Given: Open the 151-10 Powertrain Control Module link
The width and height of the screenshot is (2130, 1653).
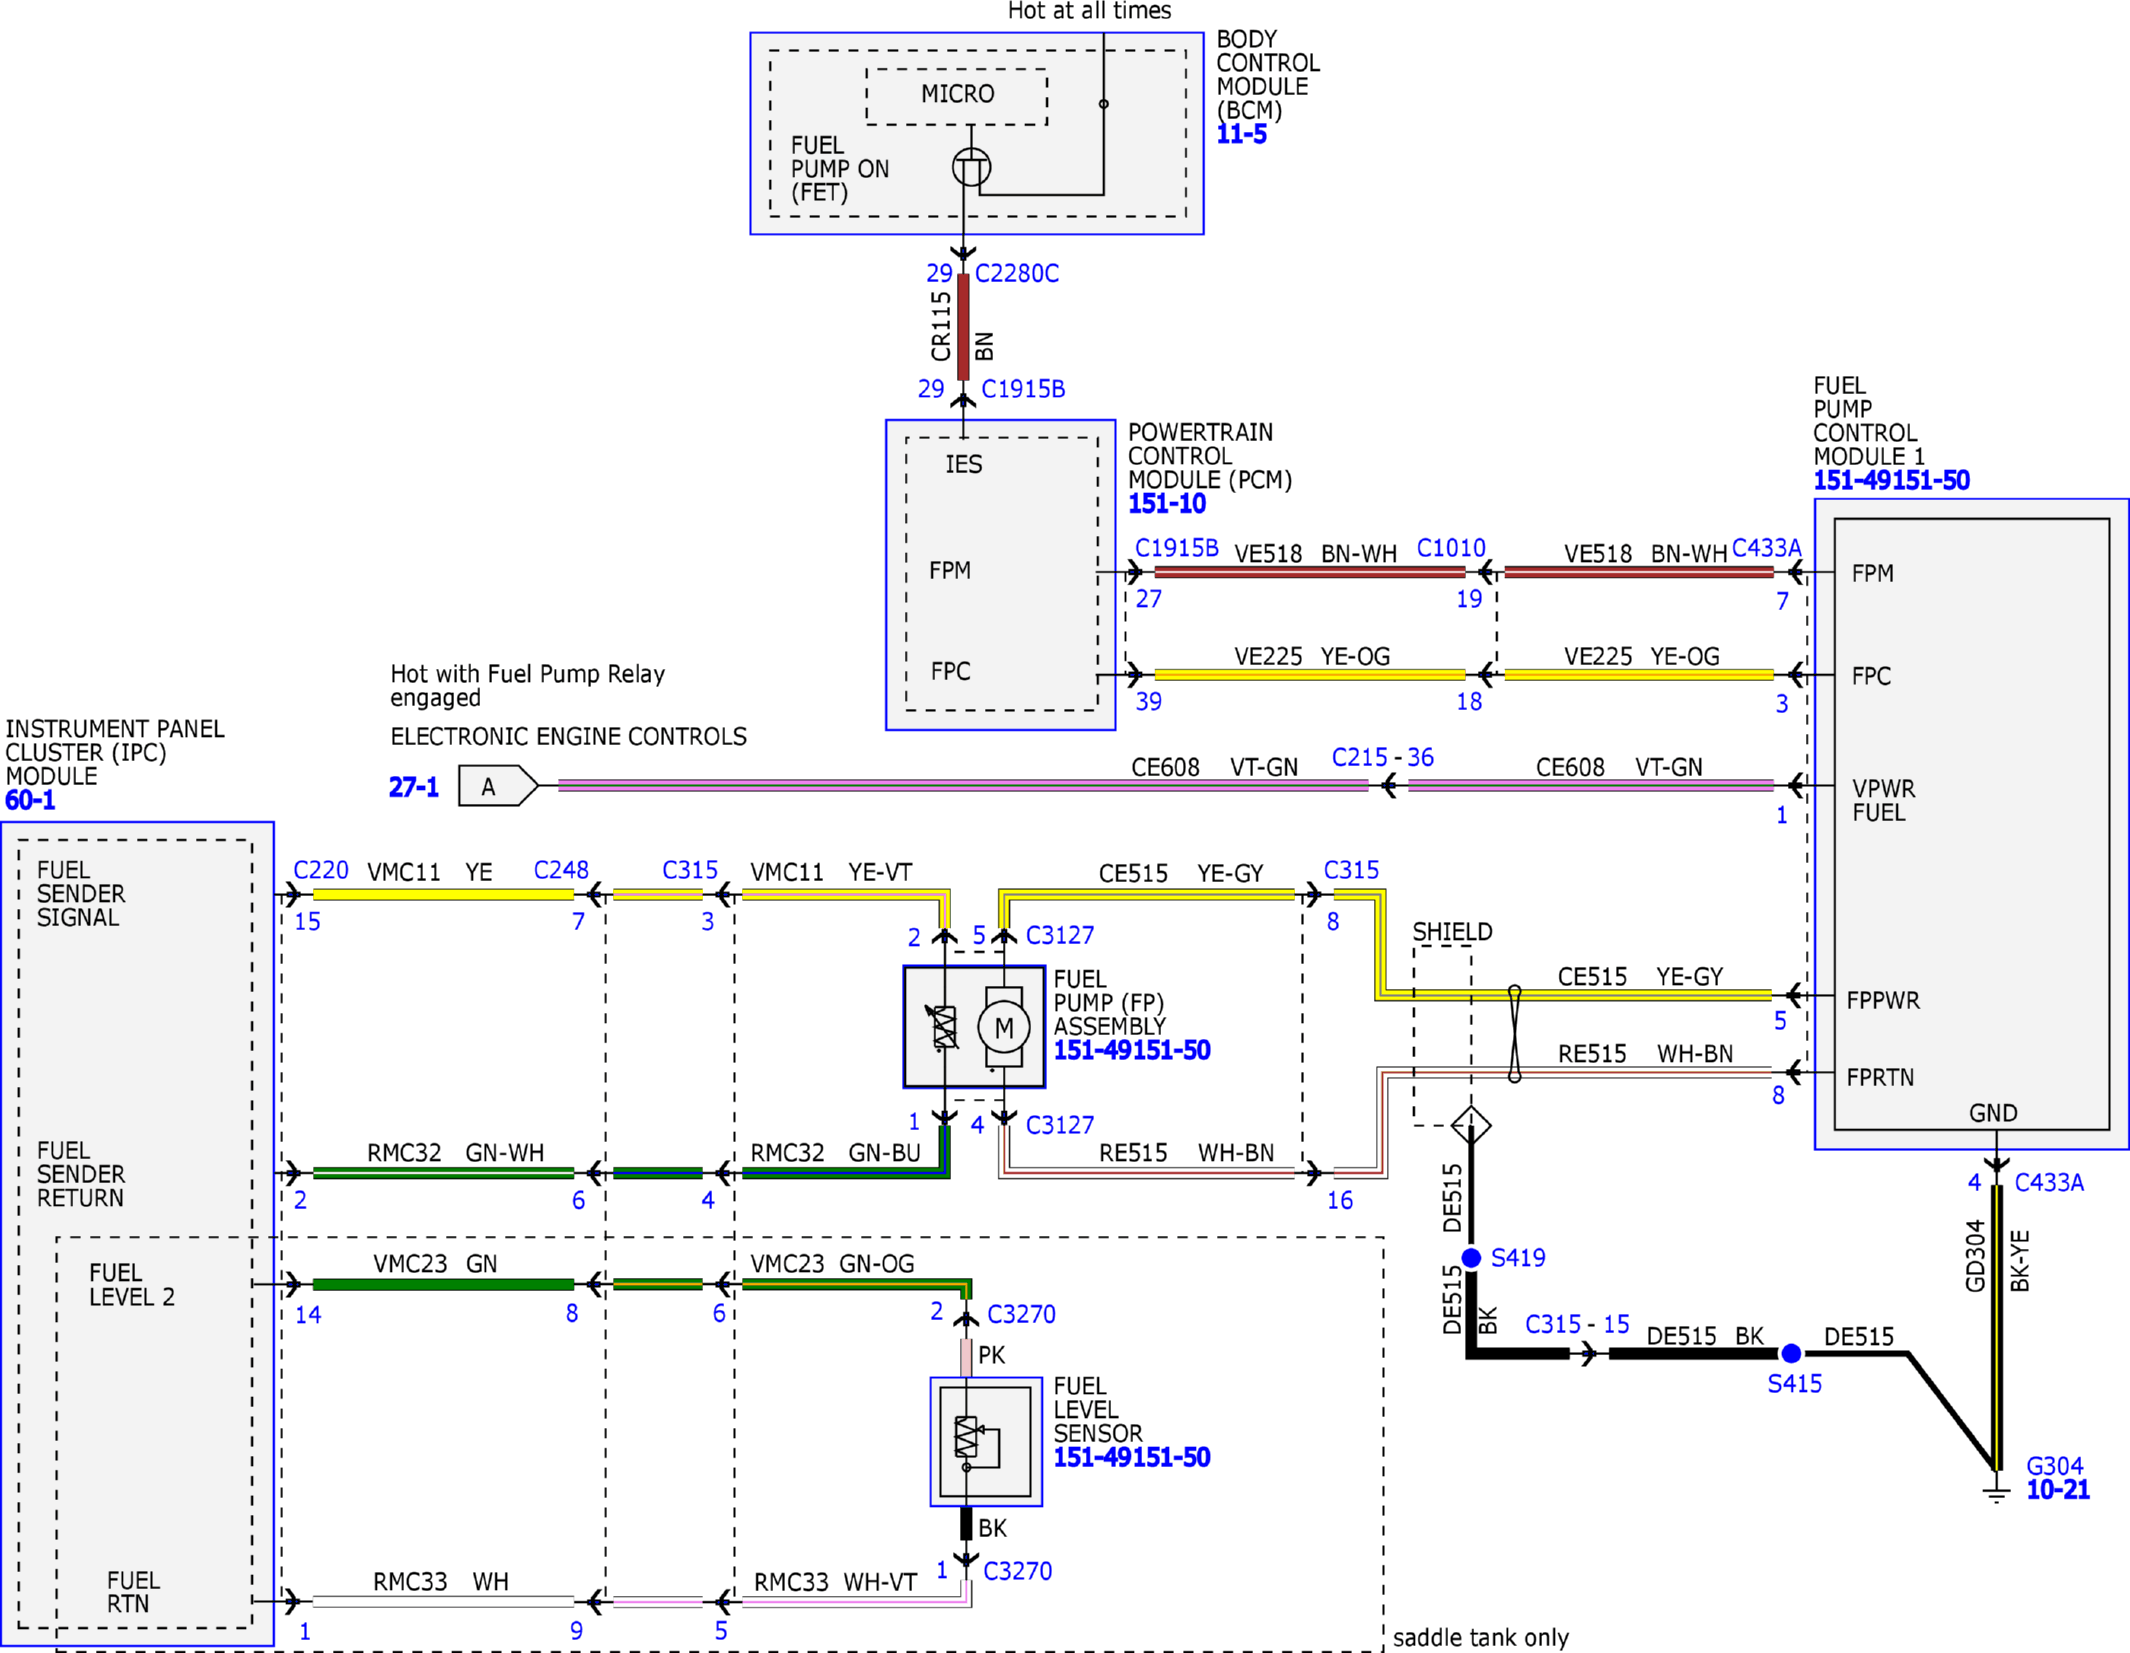Looking at the screenshot, I should pos(1167,504).
